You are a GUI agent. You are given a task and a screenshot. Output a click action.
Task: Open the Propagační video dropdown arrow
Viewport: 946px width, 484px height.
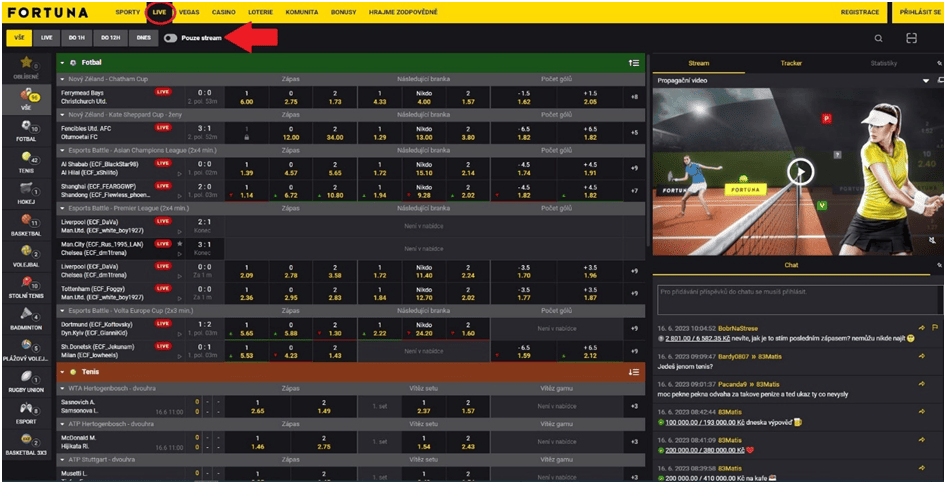coord(926,81)
